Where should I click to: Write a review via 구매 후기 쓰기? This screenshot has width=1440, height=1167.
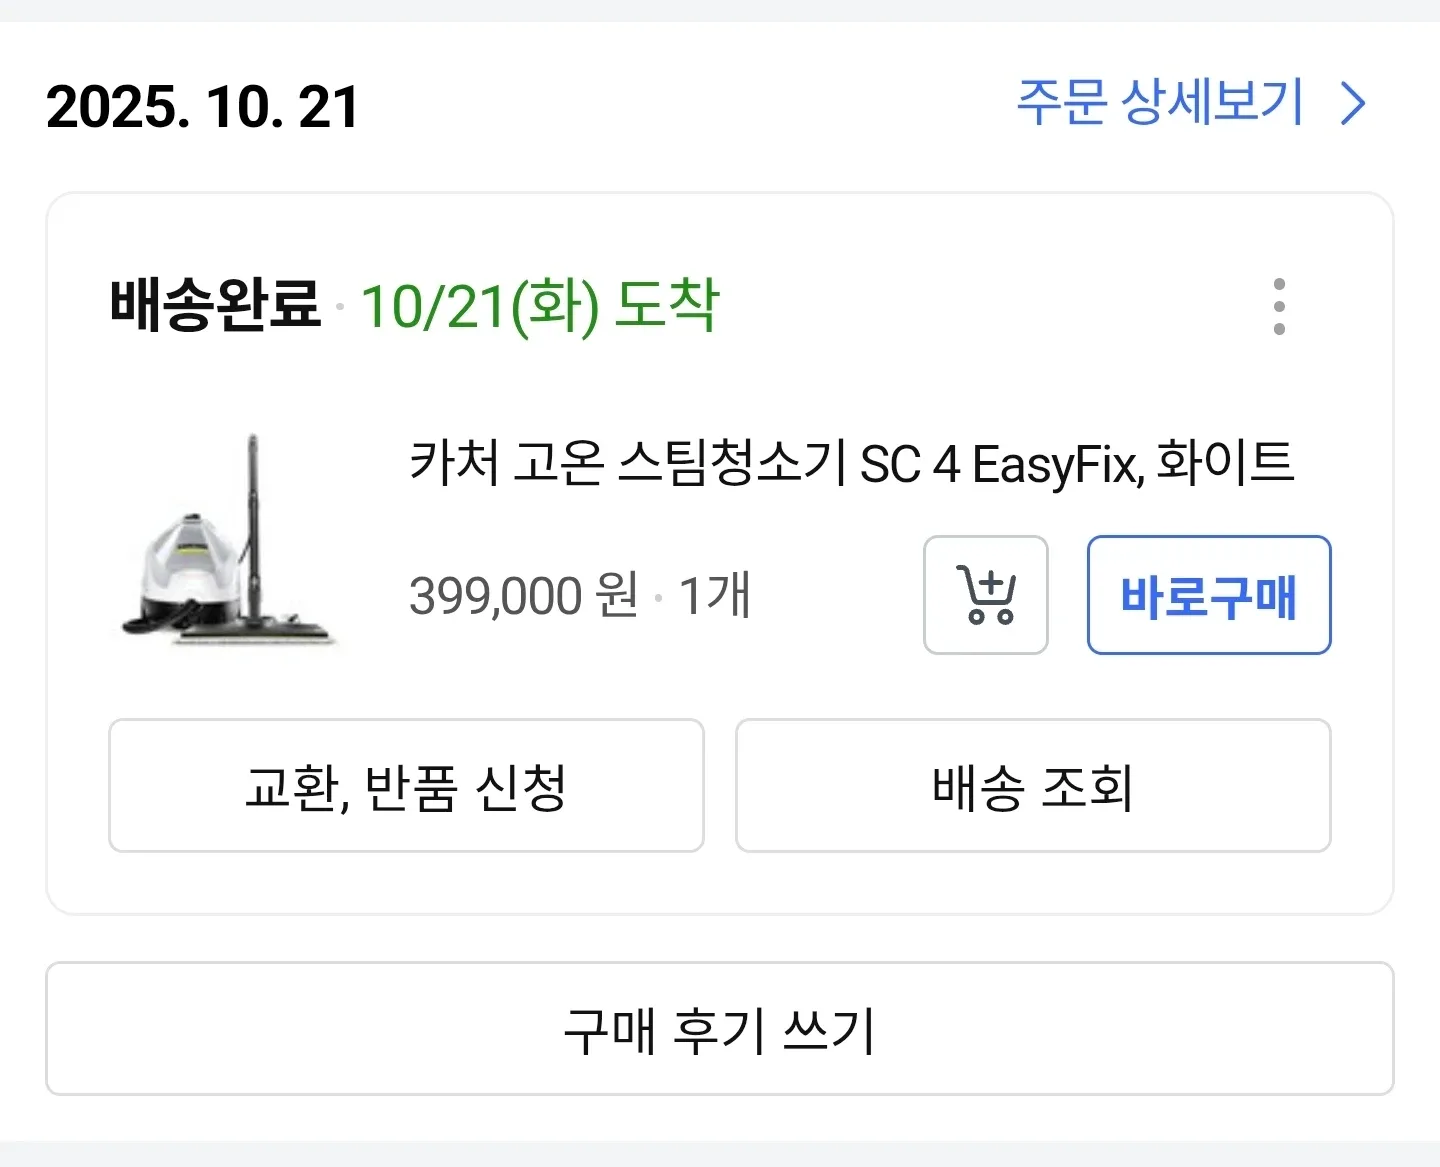click(x=719, y=1028)
